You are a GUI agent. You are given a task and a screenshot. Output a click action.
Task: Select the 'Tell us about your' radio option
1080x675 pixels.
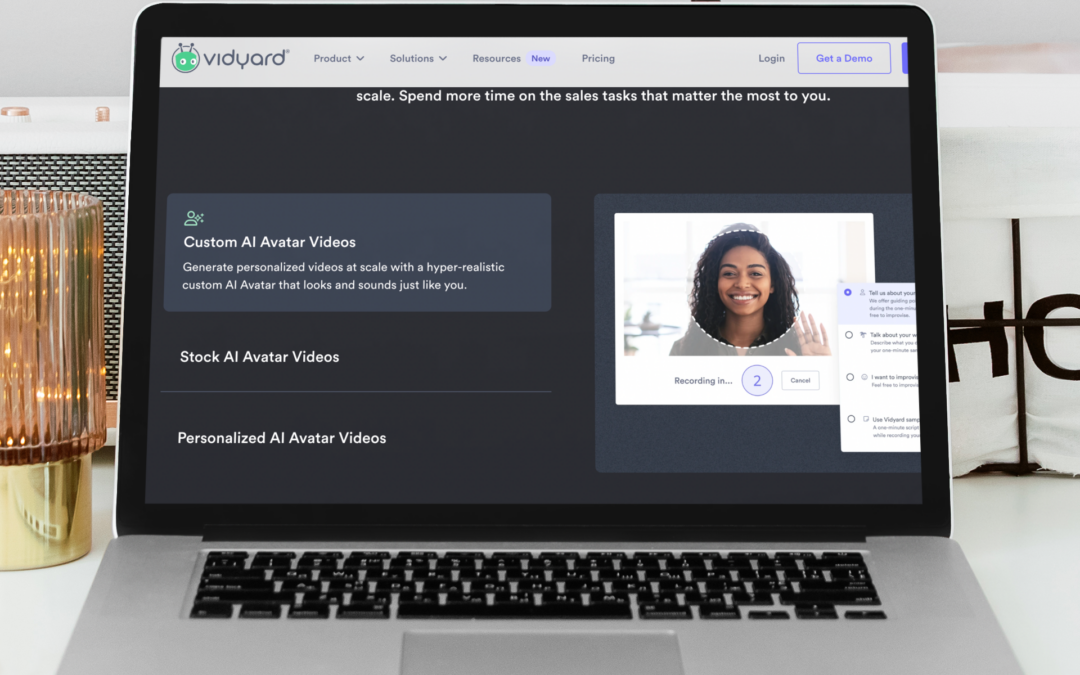(848, 293)
